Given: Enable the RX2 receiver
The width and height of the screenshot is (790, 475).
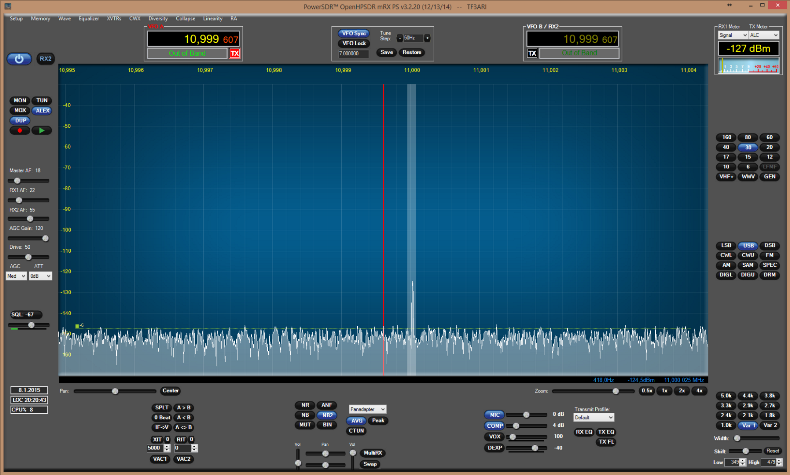Looking at the screenshot, I should tap(45, 59).
